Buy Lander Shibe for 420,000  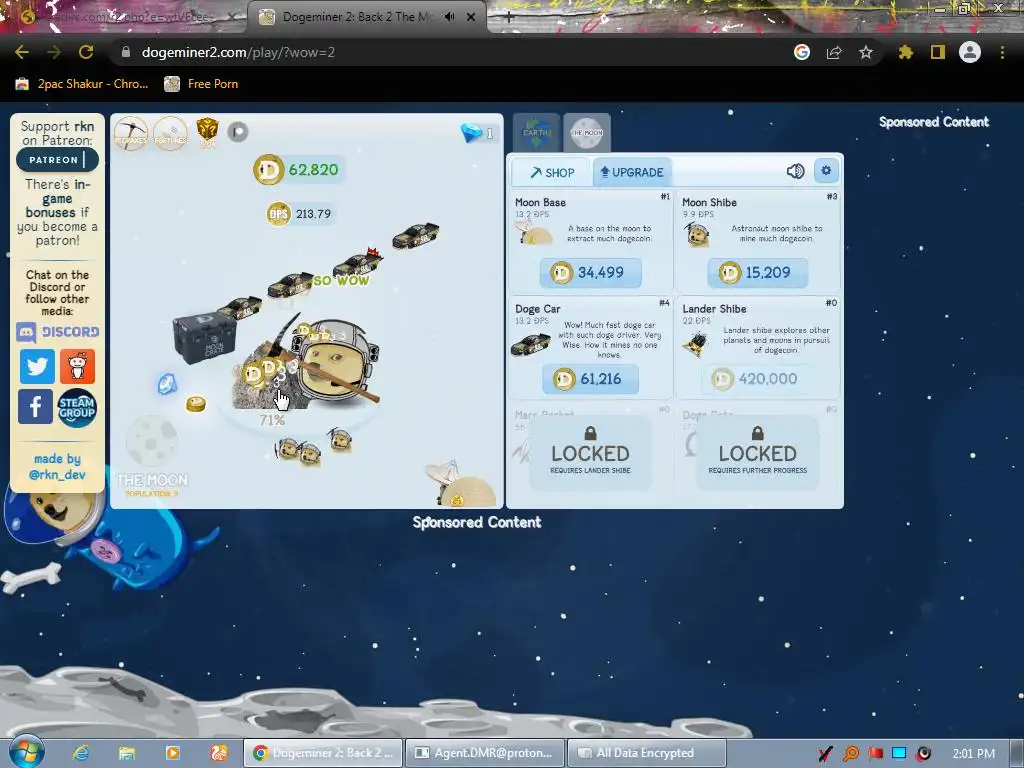click(758, 379)
